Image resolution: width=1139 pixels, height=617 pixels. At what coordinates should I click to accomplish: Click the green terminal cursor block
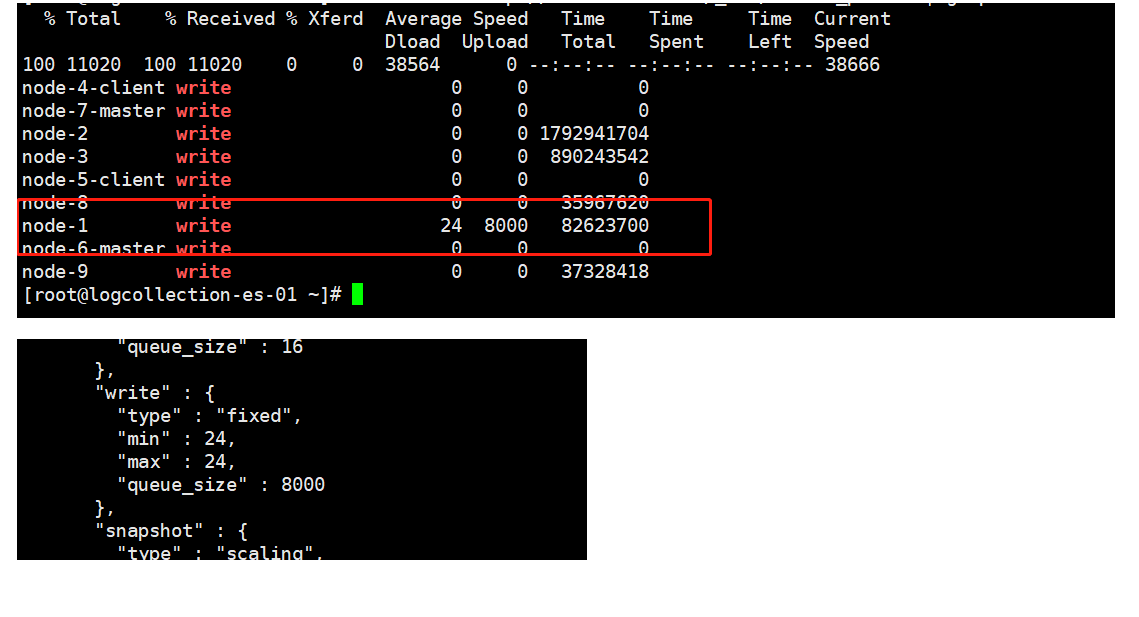coord(357,294)
